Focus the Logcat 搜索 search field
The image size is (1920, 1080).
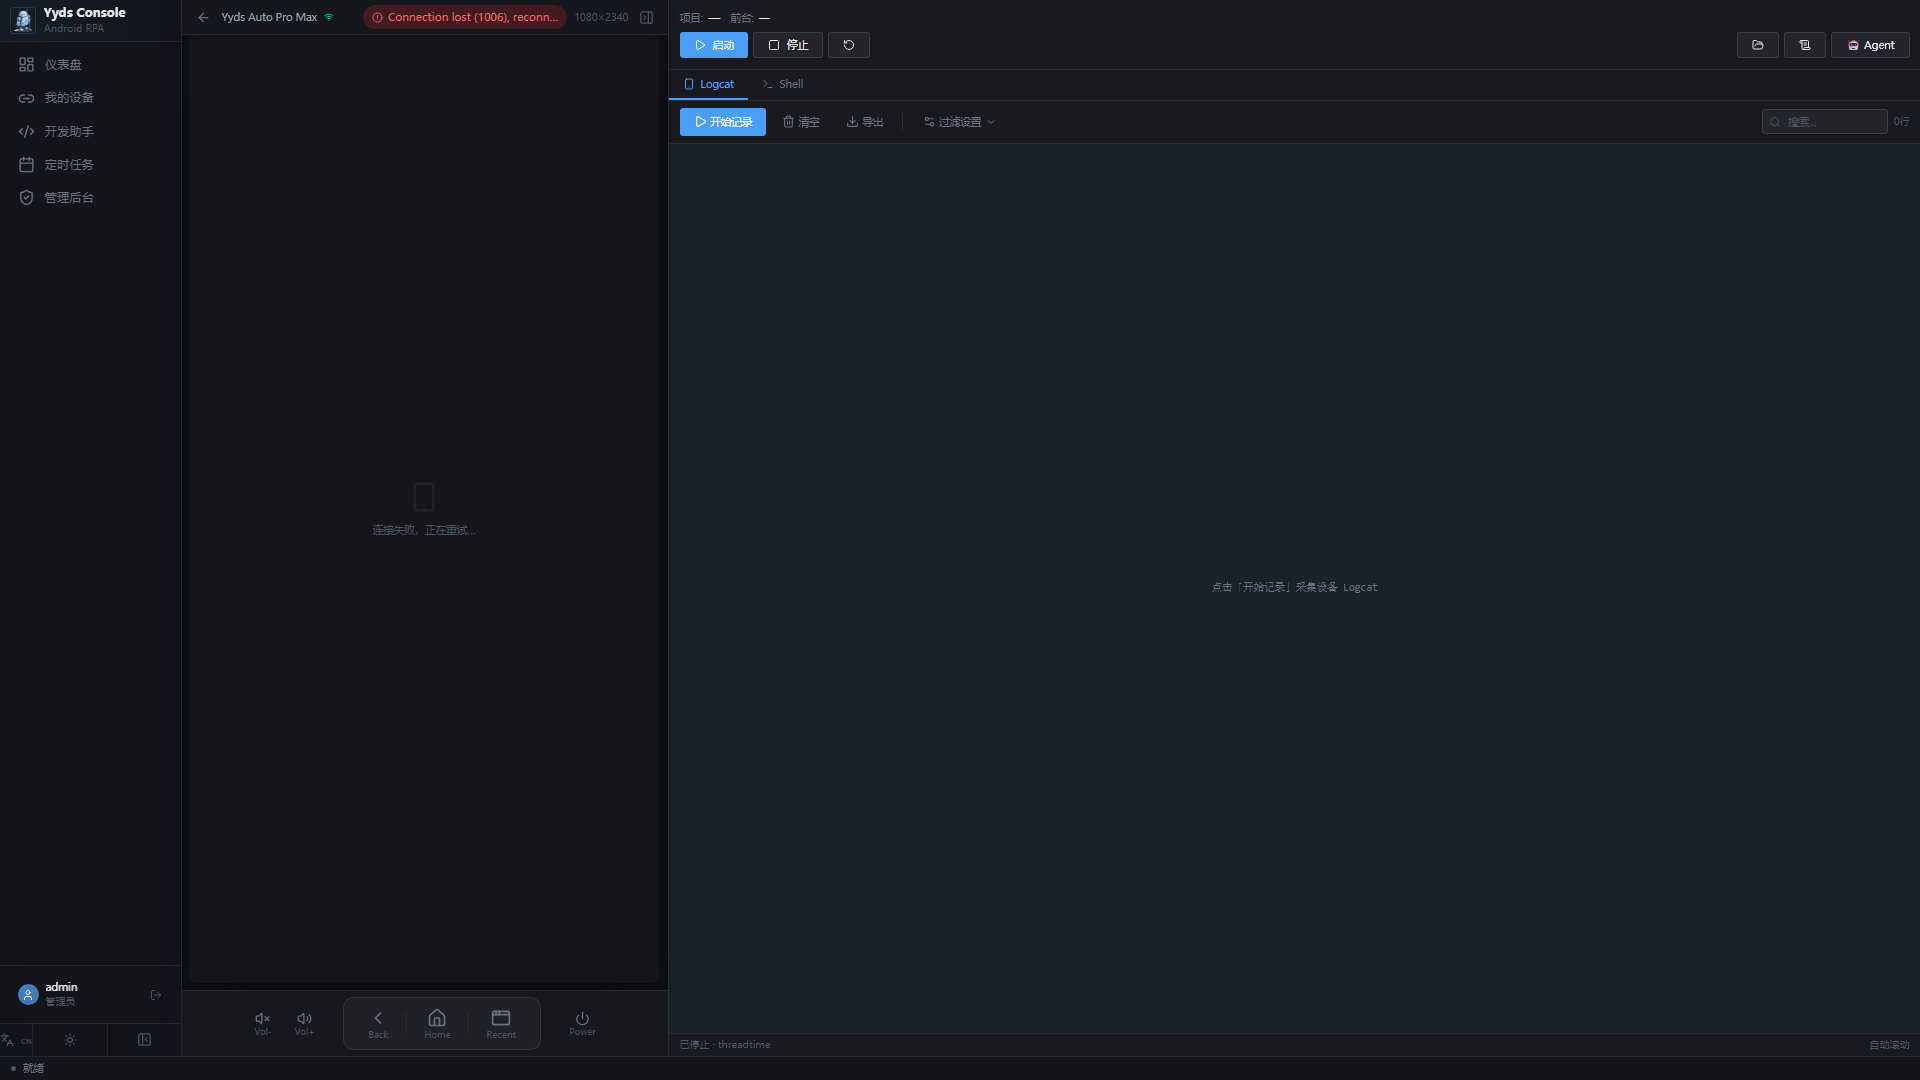point(1824,122)
